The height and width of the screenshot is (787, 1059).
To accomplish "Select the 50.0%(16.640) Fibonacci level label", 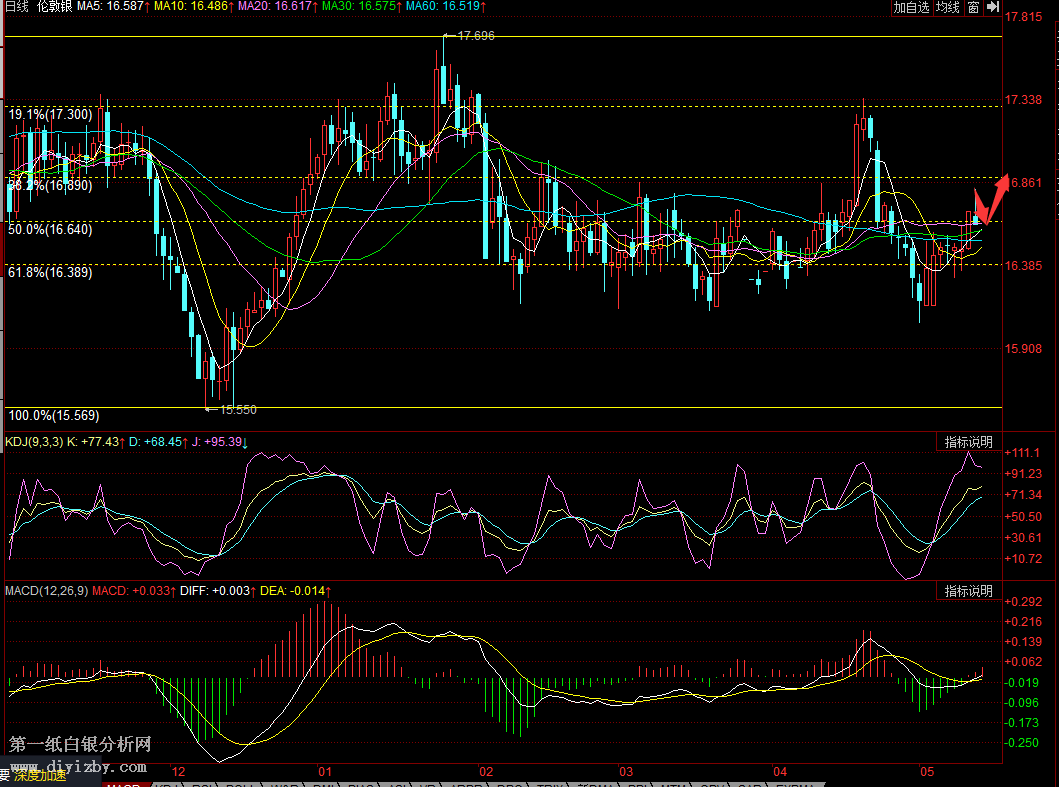I will click(50, 229).
